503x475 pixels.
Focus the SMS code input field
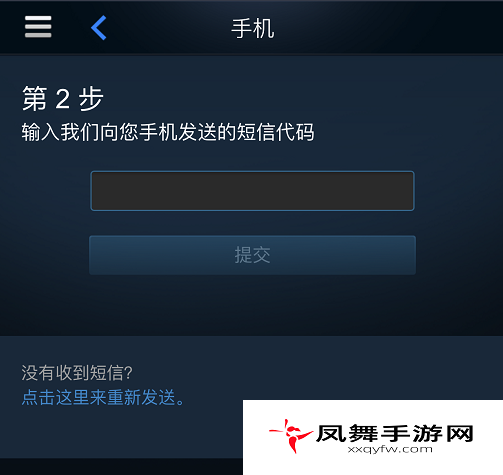coord(252,191)
